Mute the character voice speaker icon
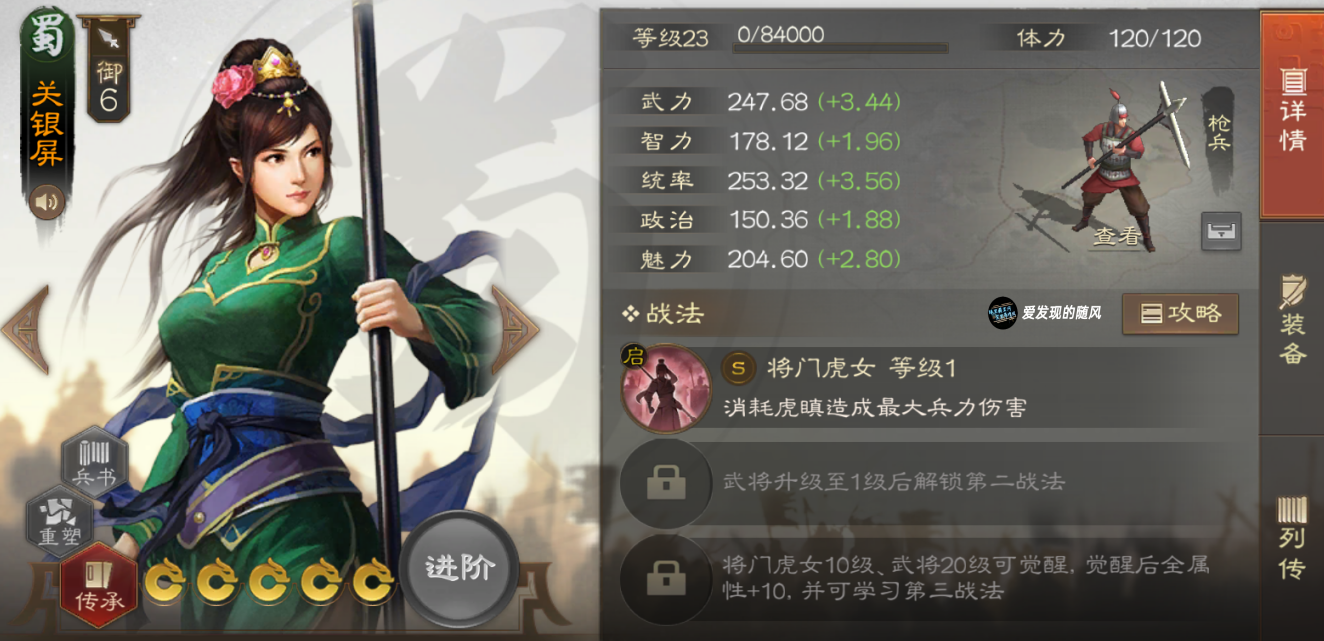1324x641 pixels. coord(47,203)
